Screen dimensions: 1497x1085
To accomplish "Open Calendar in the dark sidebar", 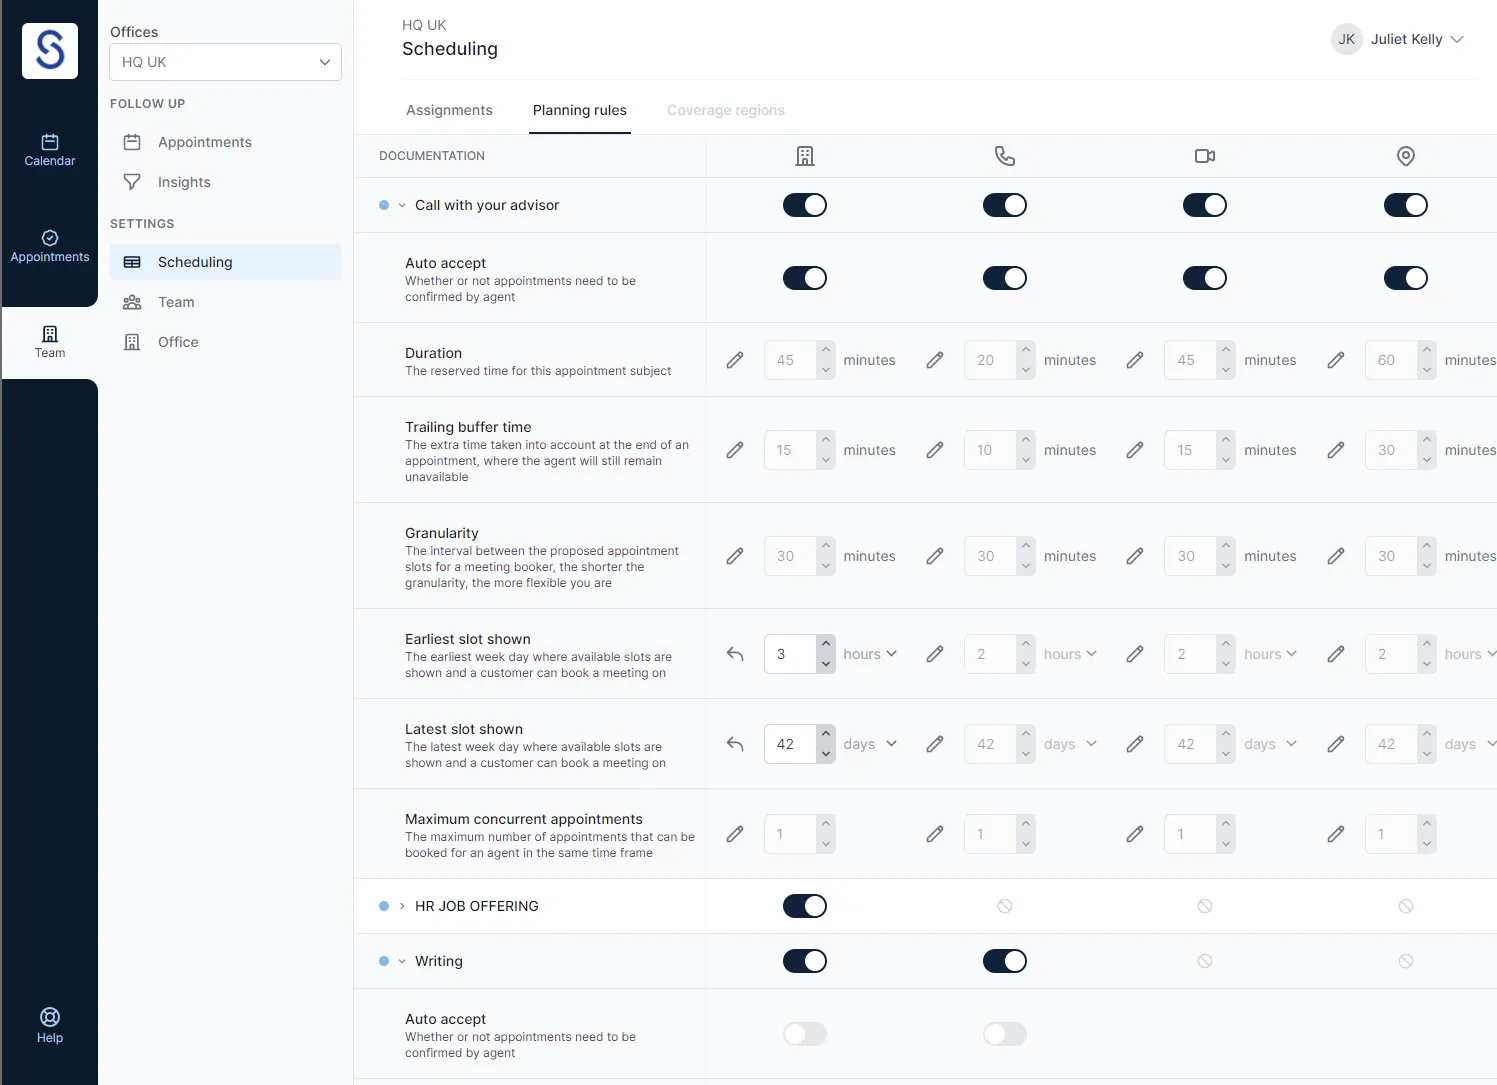I will point(50,150).
